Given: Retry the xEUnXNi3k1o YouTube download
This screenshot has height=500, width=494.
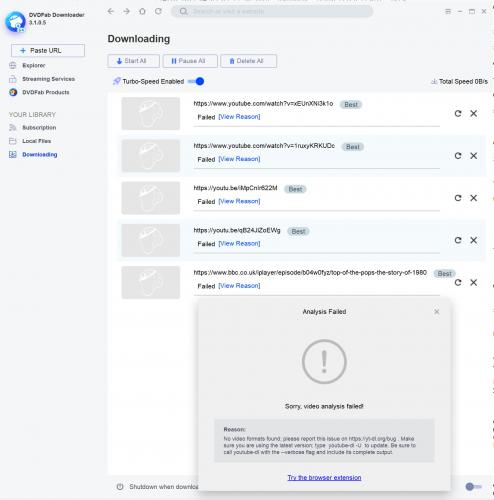Looking at the screenshot, I should coord(458,113).
